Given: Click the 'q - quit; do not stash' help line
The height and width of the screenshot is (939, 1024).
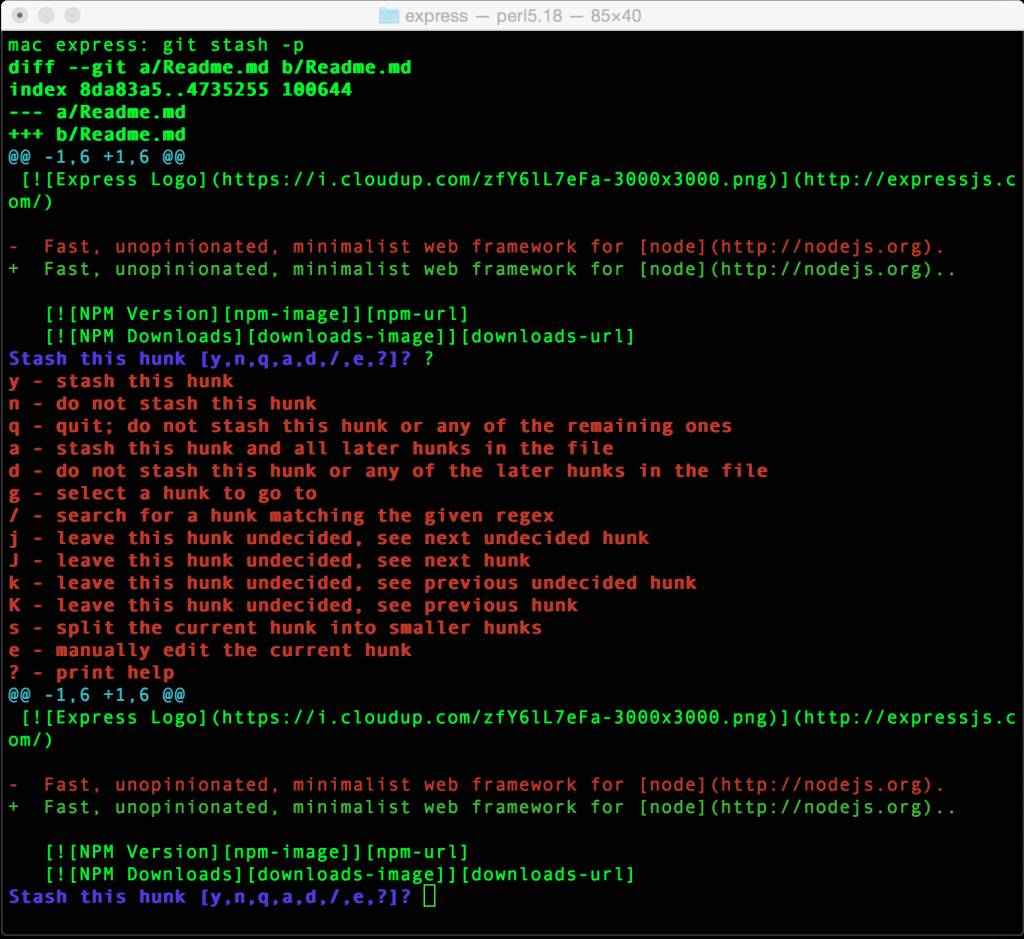Looking at the screenshot, I should tap(370, 426).
